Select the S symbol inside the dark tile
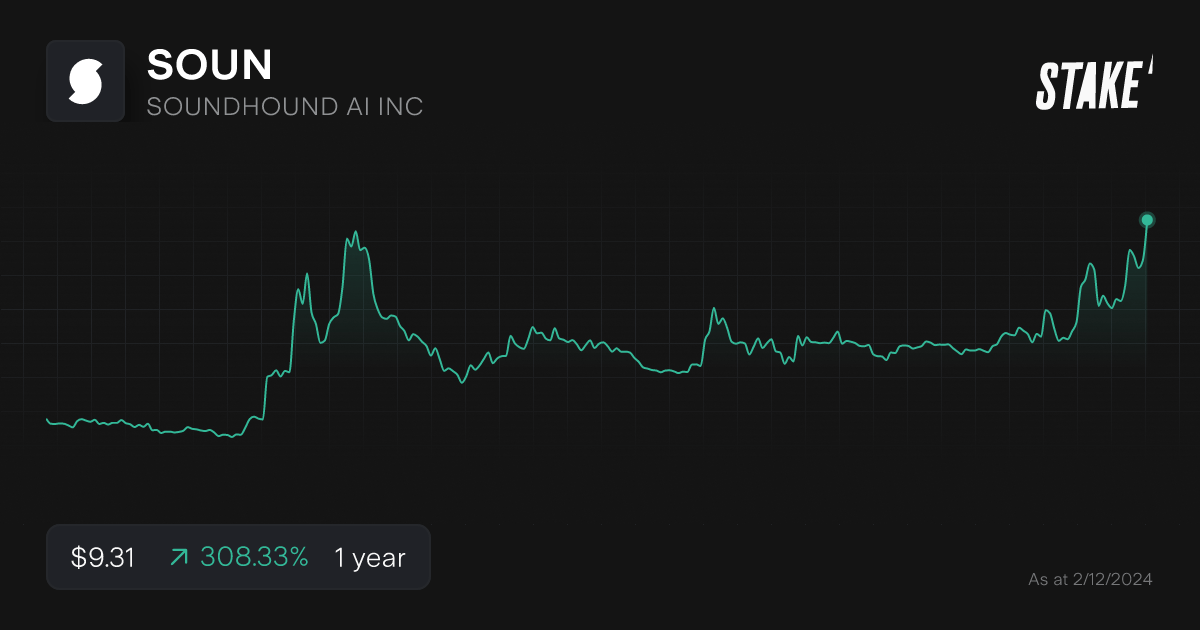Image resolution: width=1200 pixels, height=630 pixels. coord(85,81)
